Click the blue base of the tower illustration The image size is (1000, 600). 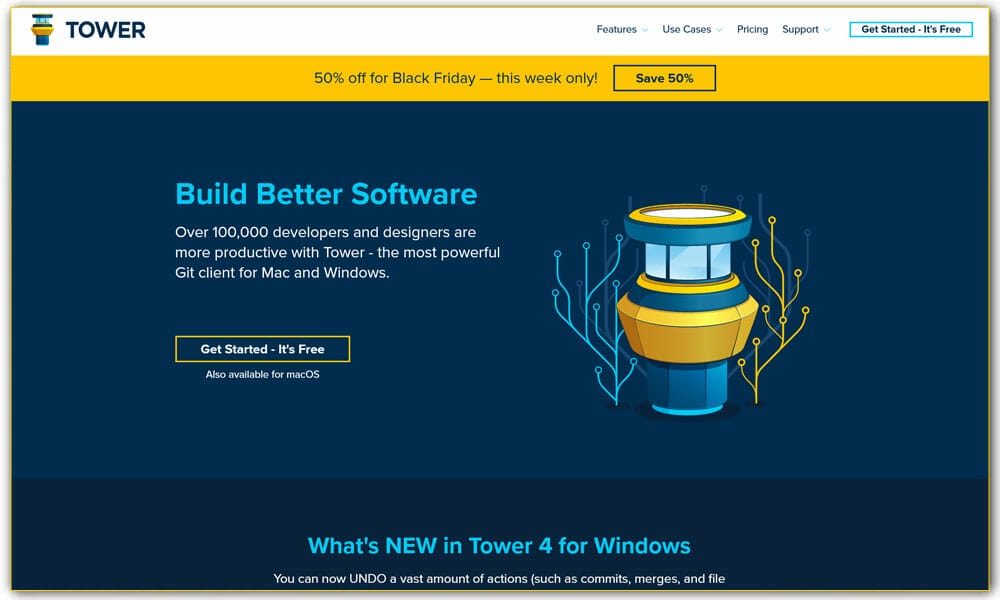(x=686, y=385)
